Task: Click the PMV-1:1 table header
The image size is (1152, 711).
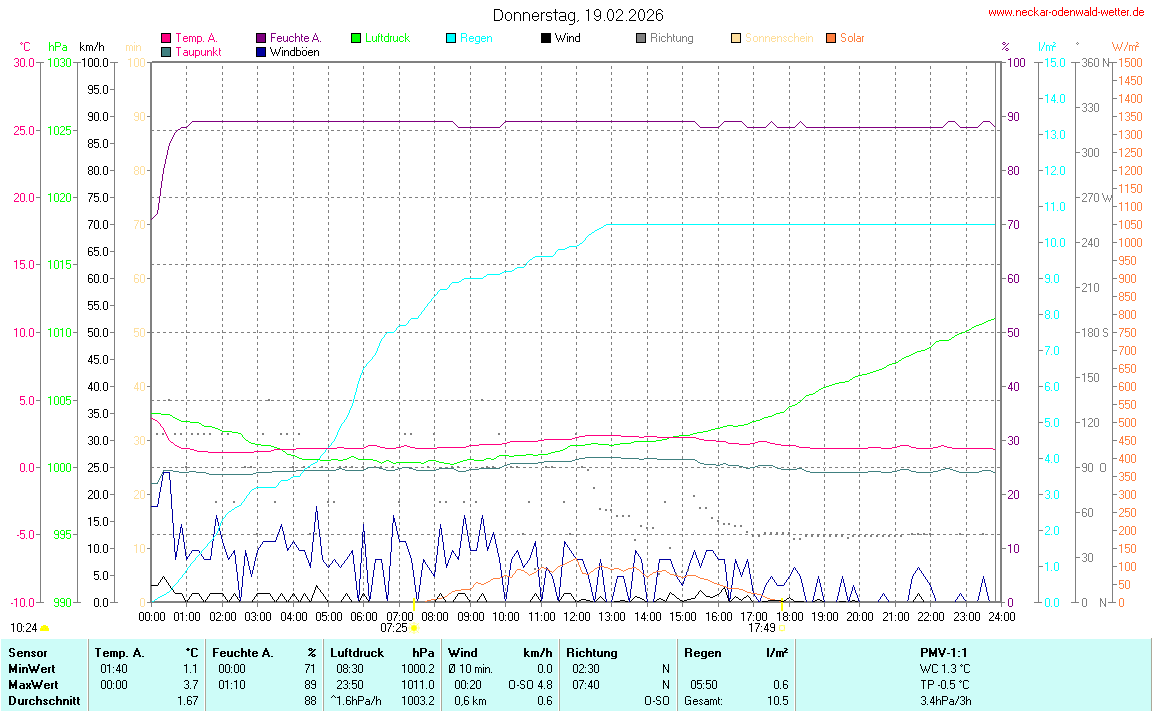Action: (945, 653)
